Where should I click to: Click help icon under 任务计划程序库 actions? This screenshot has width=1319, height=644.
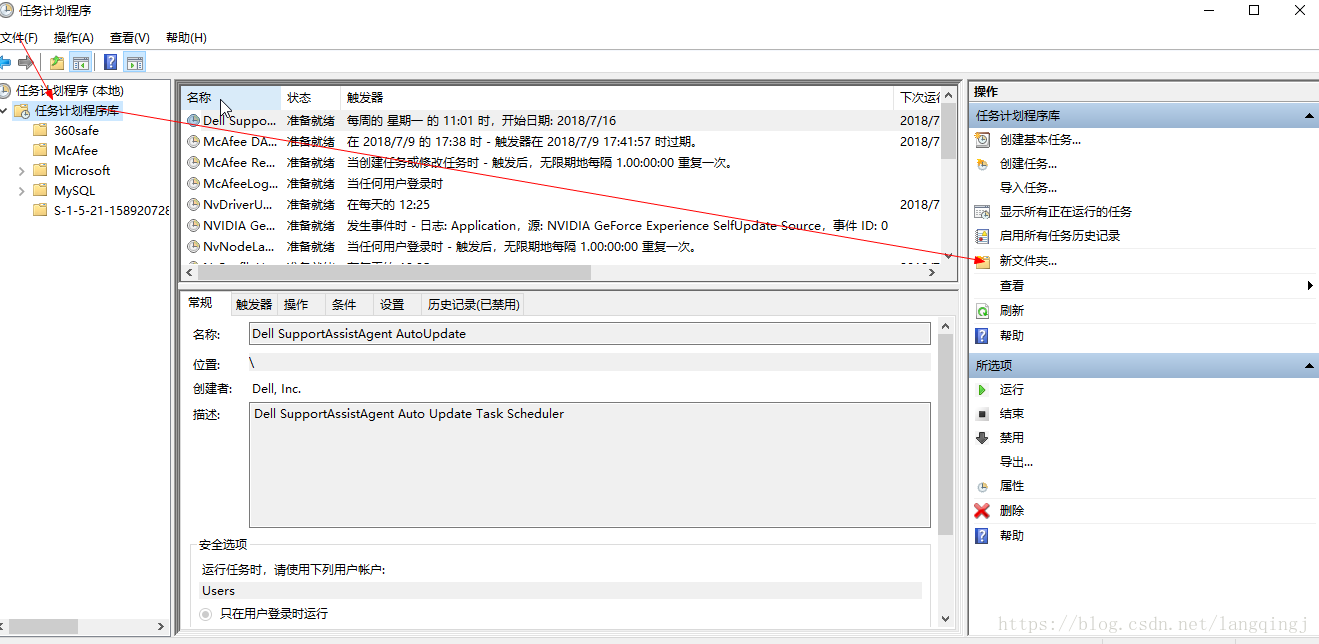[x=982, y=336]
